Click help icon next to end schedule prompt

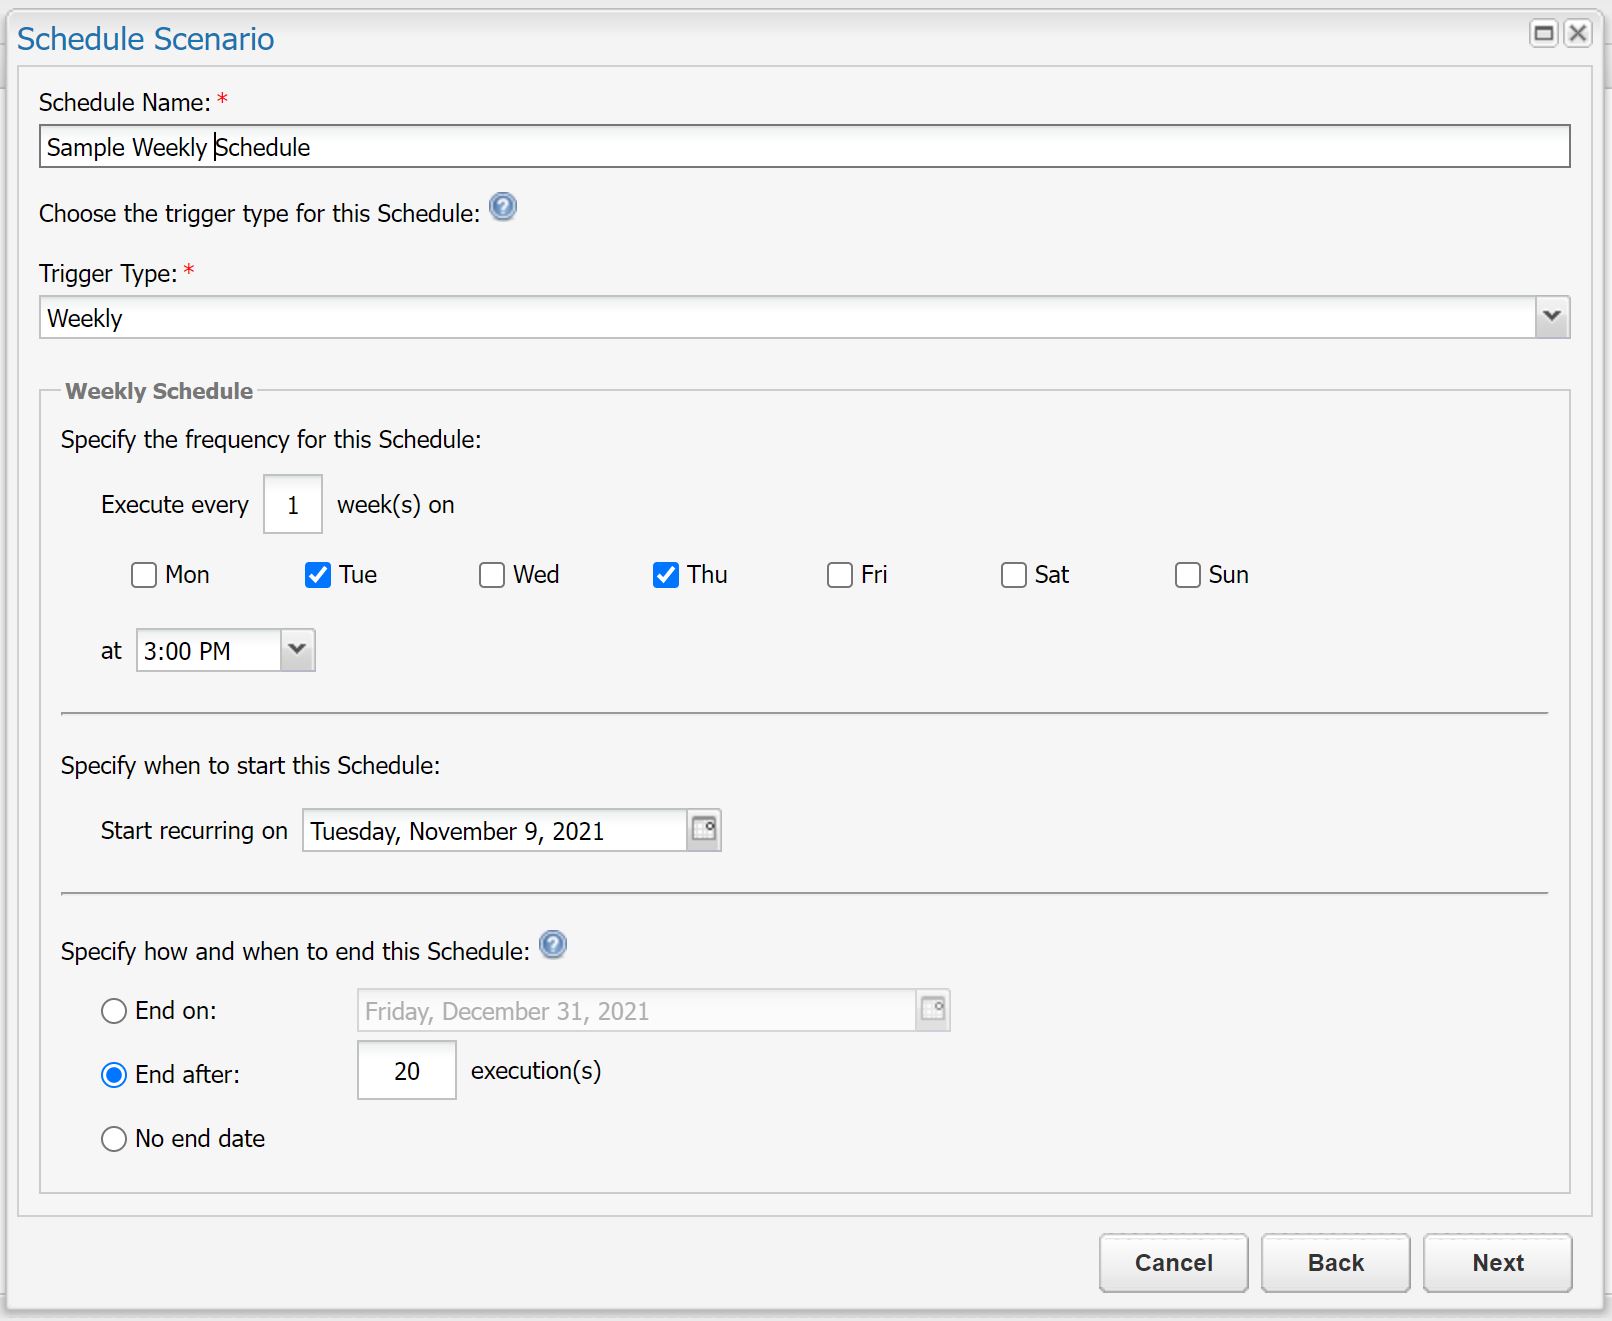(x=553, y=945)
